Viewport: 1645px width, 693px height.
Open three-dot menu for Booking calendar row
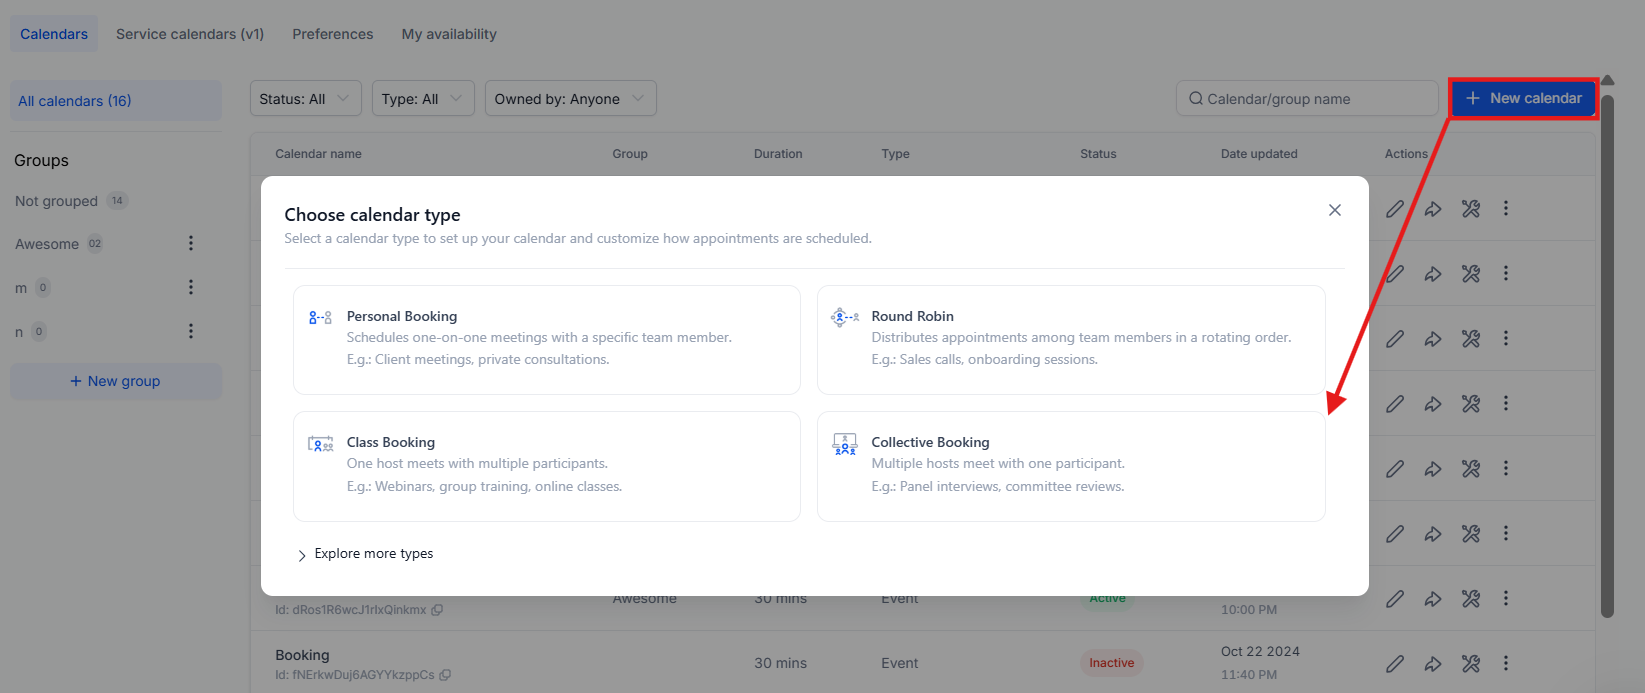click(x=1506, y=663)
